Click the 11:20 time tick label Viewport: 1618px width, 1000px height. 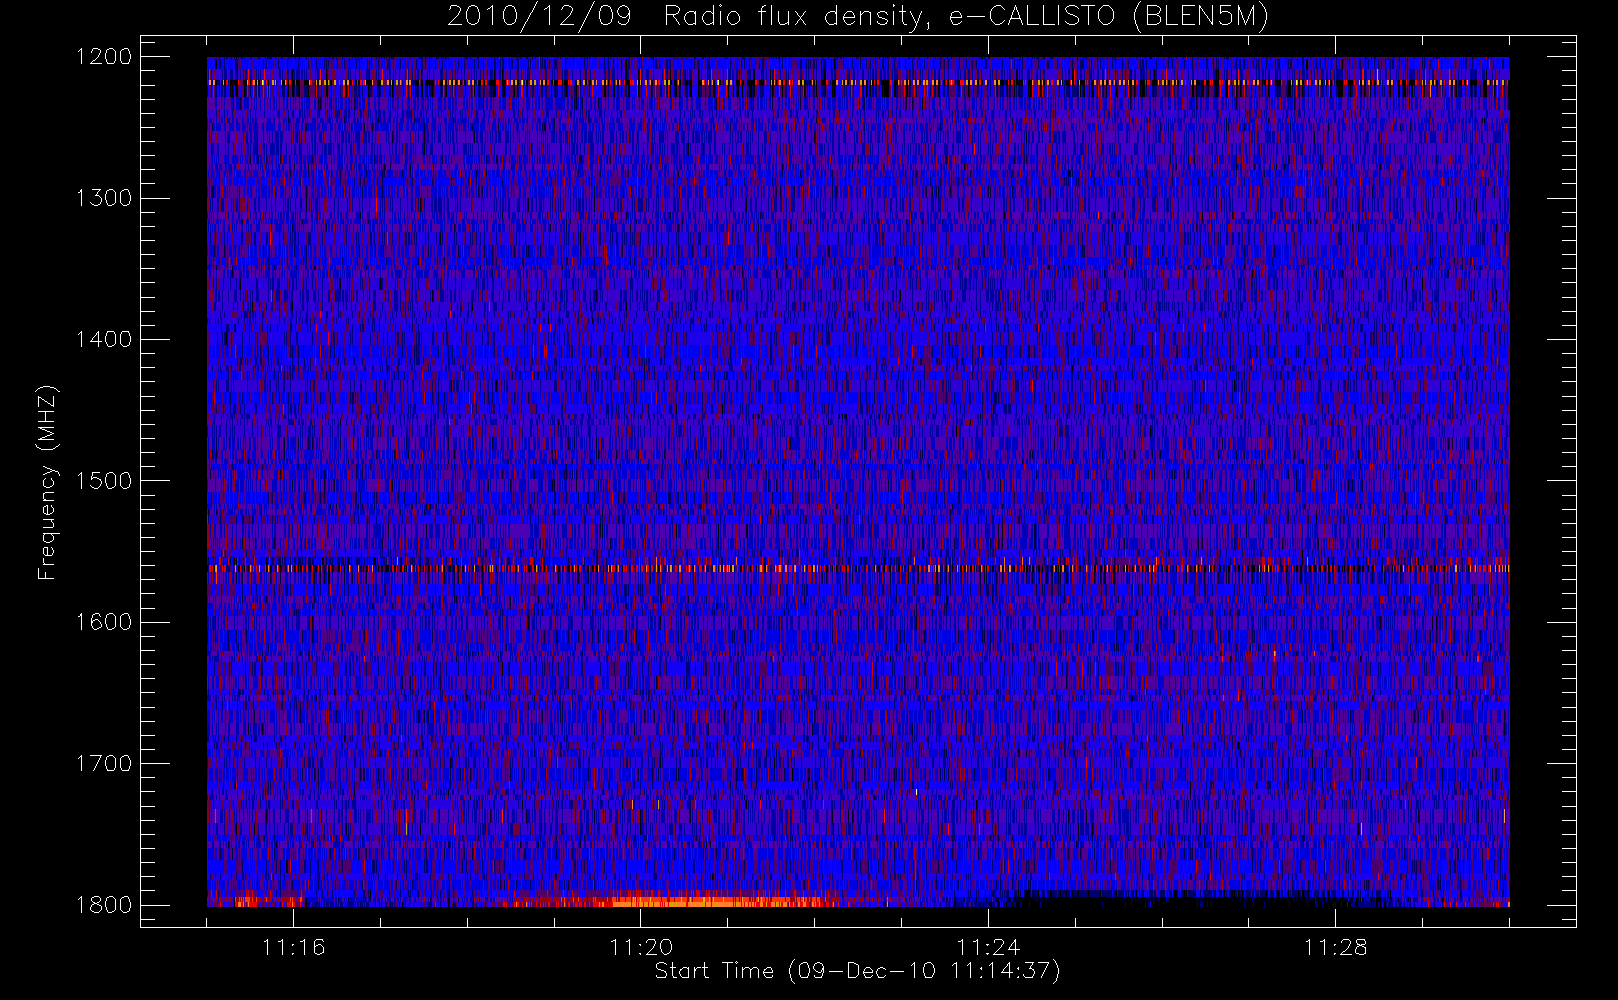tap(641, 947)
